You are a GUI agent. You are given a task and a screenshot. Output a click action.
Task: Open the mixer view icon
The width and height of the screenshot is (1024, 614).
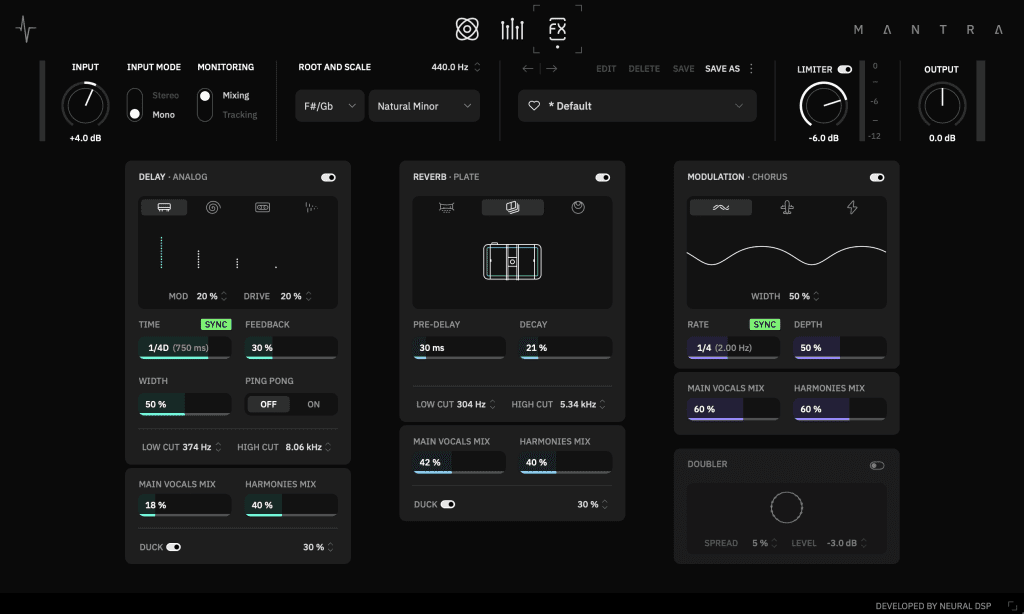512,30
